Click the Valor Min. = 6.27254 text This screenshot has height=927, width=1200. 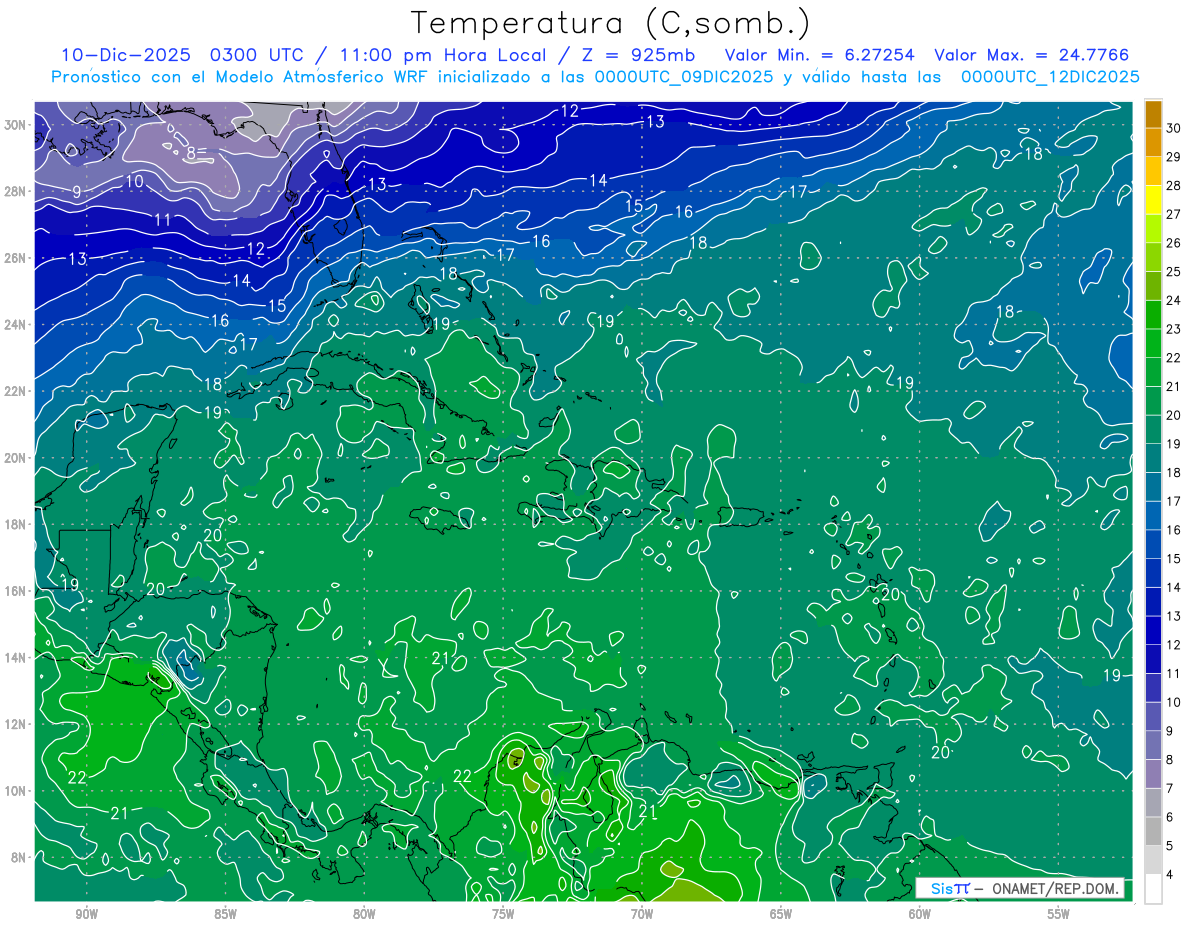click(821, 55)
